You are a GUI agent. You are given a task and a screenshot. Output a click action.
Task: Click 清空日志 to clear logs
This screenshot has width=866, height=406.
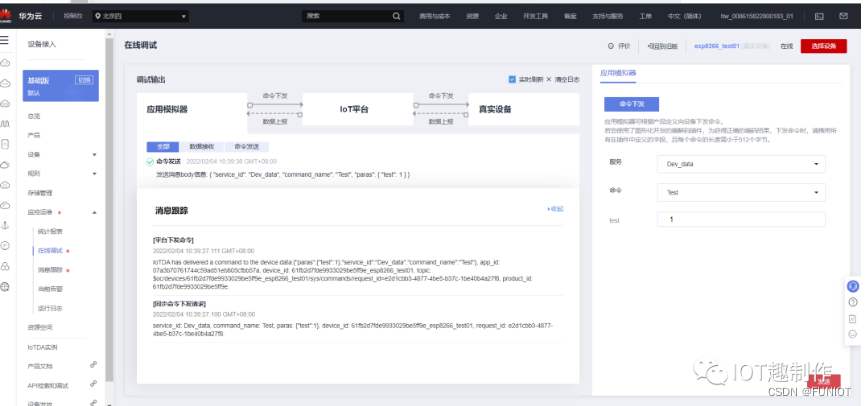coord(567,80)
